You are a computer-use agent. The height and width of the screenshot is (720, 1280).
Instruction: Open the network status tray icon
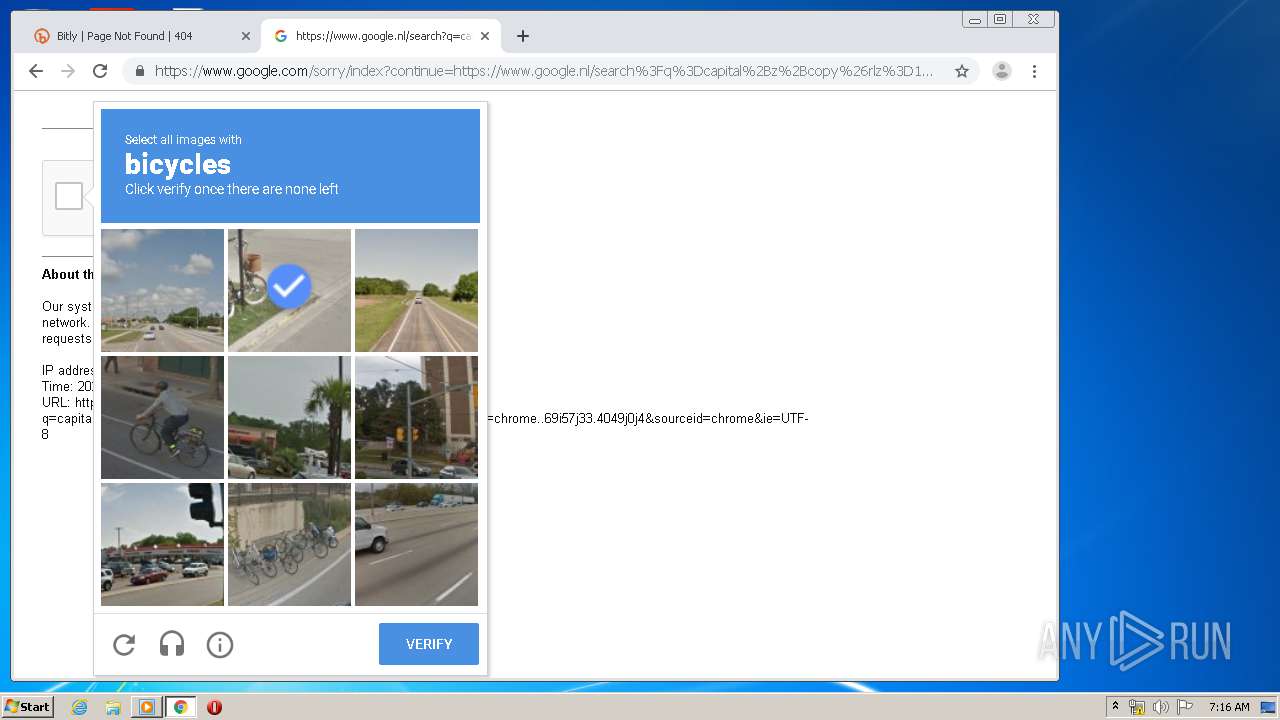click(1137, 707)
